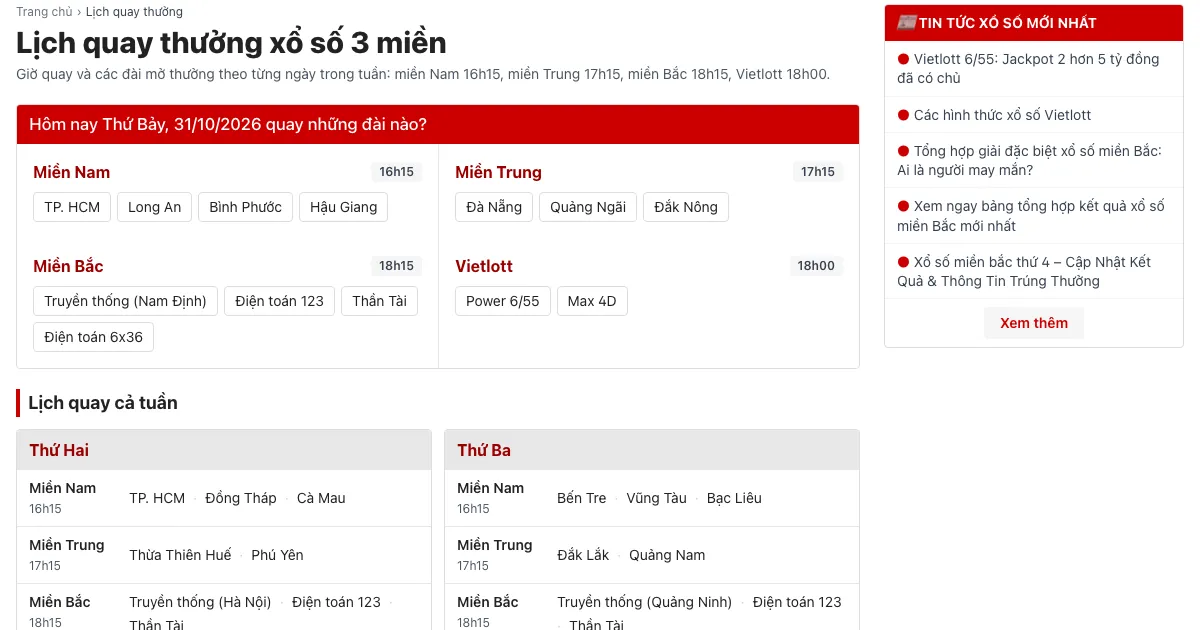Open Đắk Lắk in the Thứ Ba card
The image size is (1200, 630).
[x=583, y=555]
